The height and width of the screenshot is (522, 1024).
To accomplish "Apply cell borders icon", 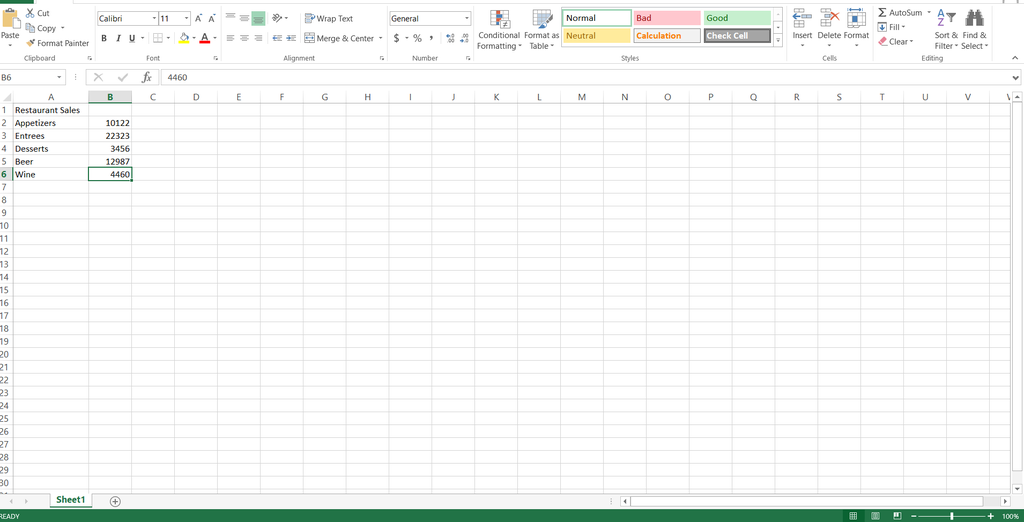I will [x=158, y=39].
